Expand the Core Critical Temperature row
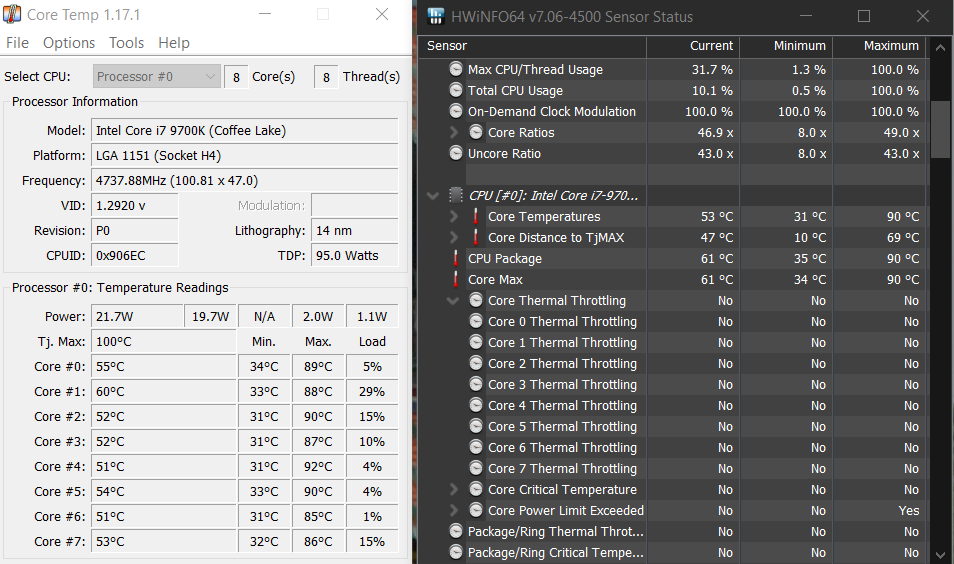This screenshot has width=954, height=564. point(453,489)
